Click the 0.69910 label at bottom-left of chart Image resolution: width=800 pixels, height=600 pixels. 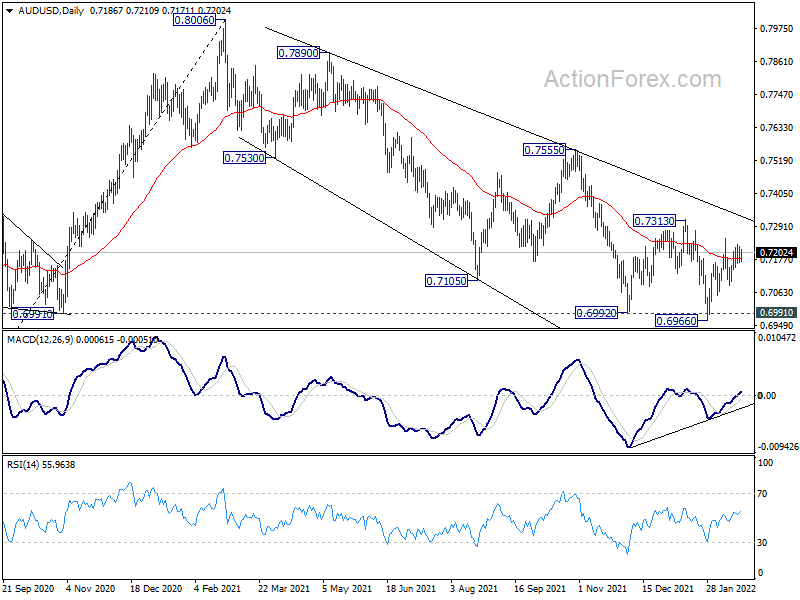[32, 314]
